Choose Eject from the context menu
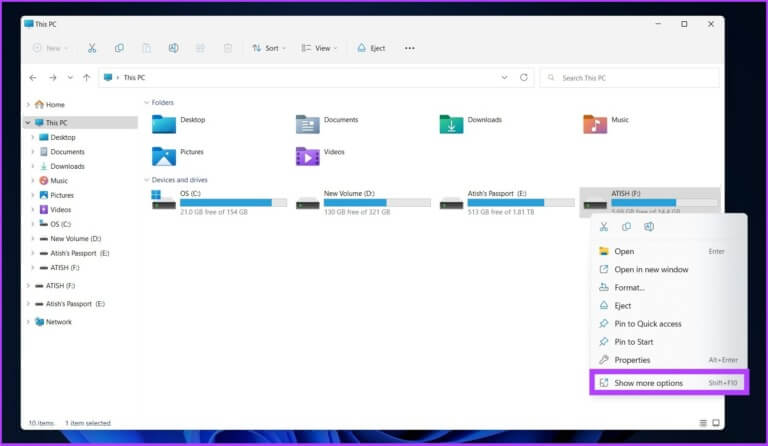Image resolution: width=768 pixels, height=446 pixels. pyautogui.click(x=669, y=305)
